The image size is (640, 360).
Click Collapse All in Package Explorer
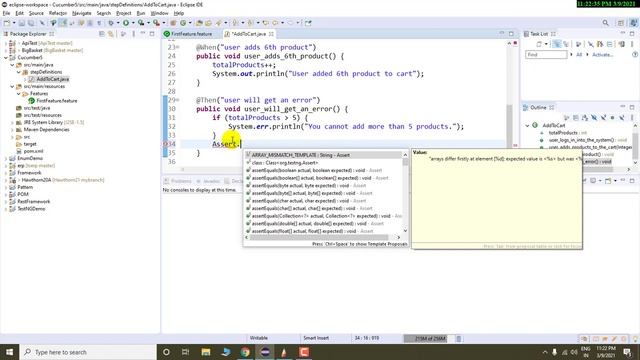102,34
